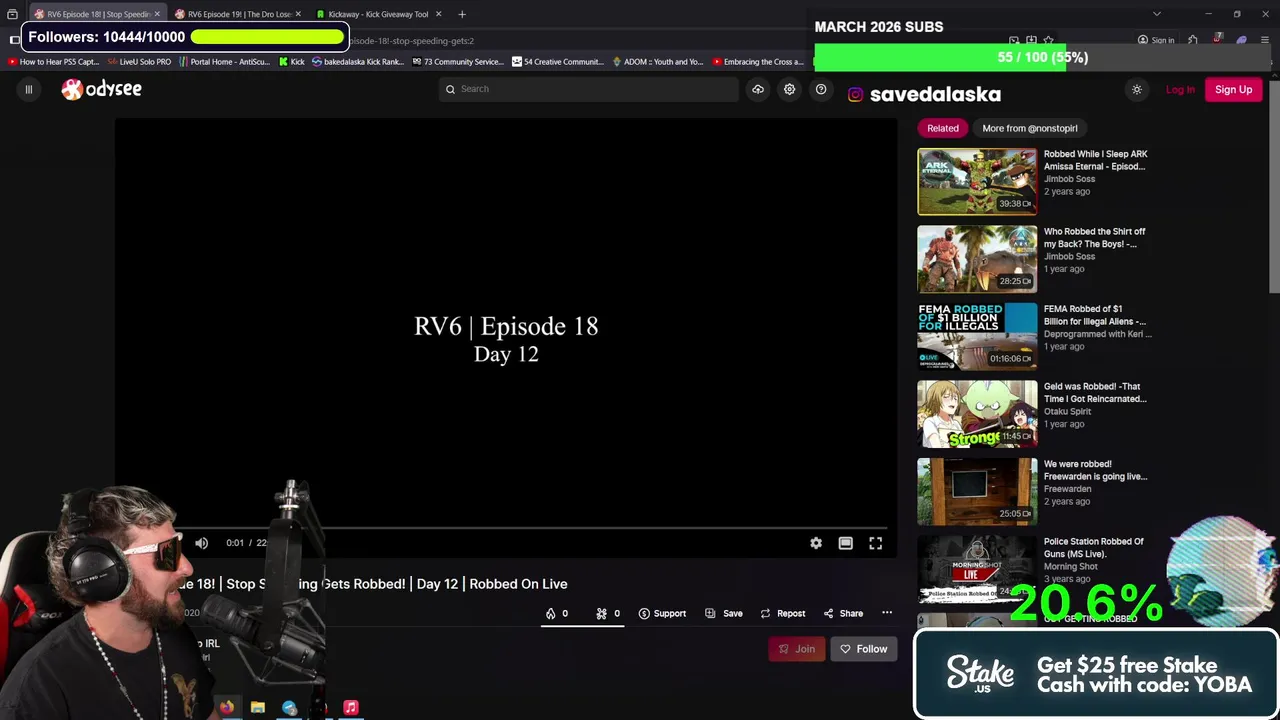Viewport: 1280px width, 720px height.
Task: Open LiveU Solo PRO bookmark
Action: tap(140, 62)
